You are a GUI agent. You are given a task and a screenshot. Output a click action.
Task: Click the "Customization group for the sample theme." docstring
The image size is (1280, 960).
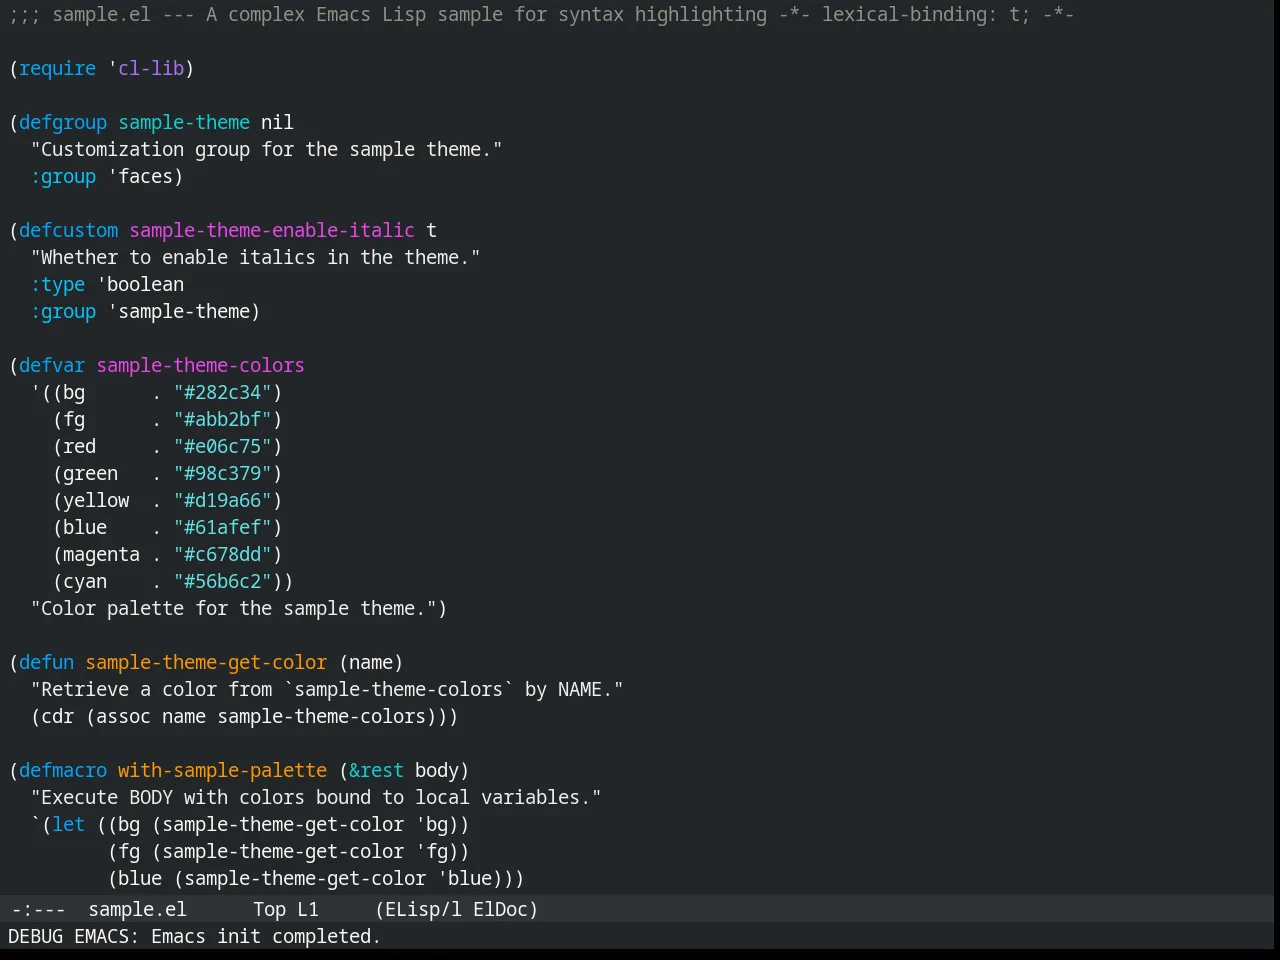click(x=267, y=149)
